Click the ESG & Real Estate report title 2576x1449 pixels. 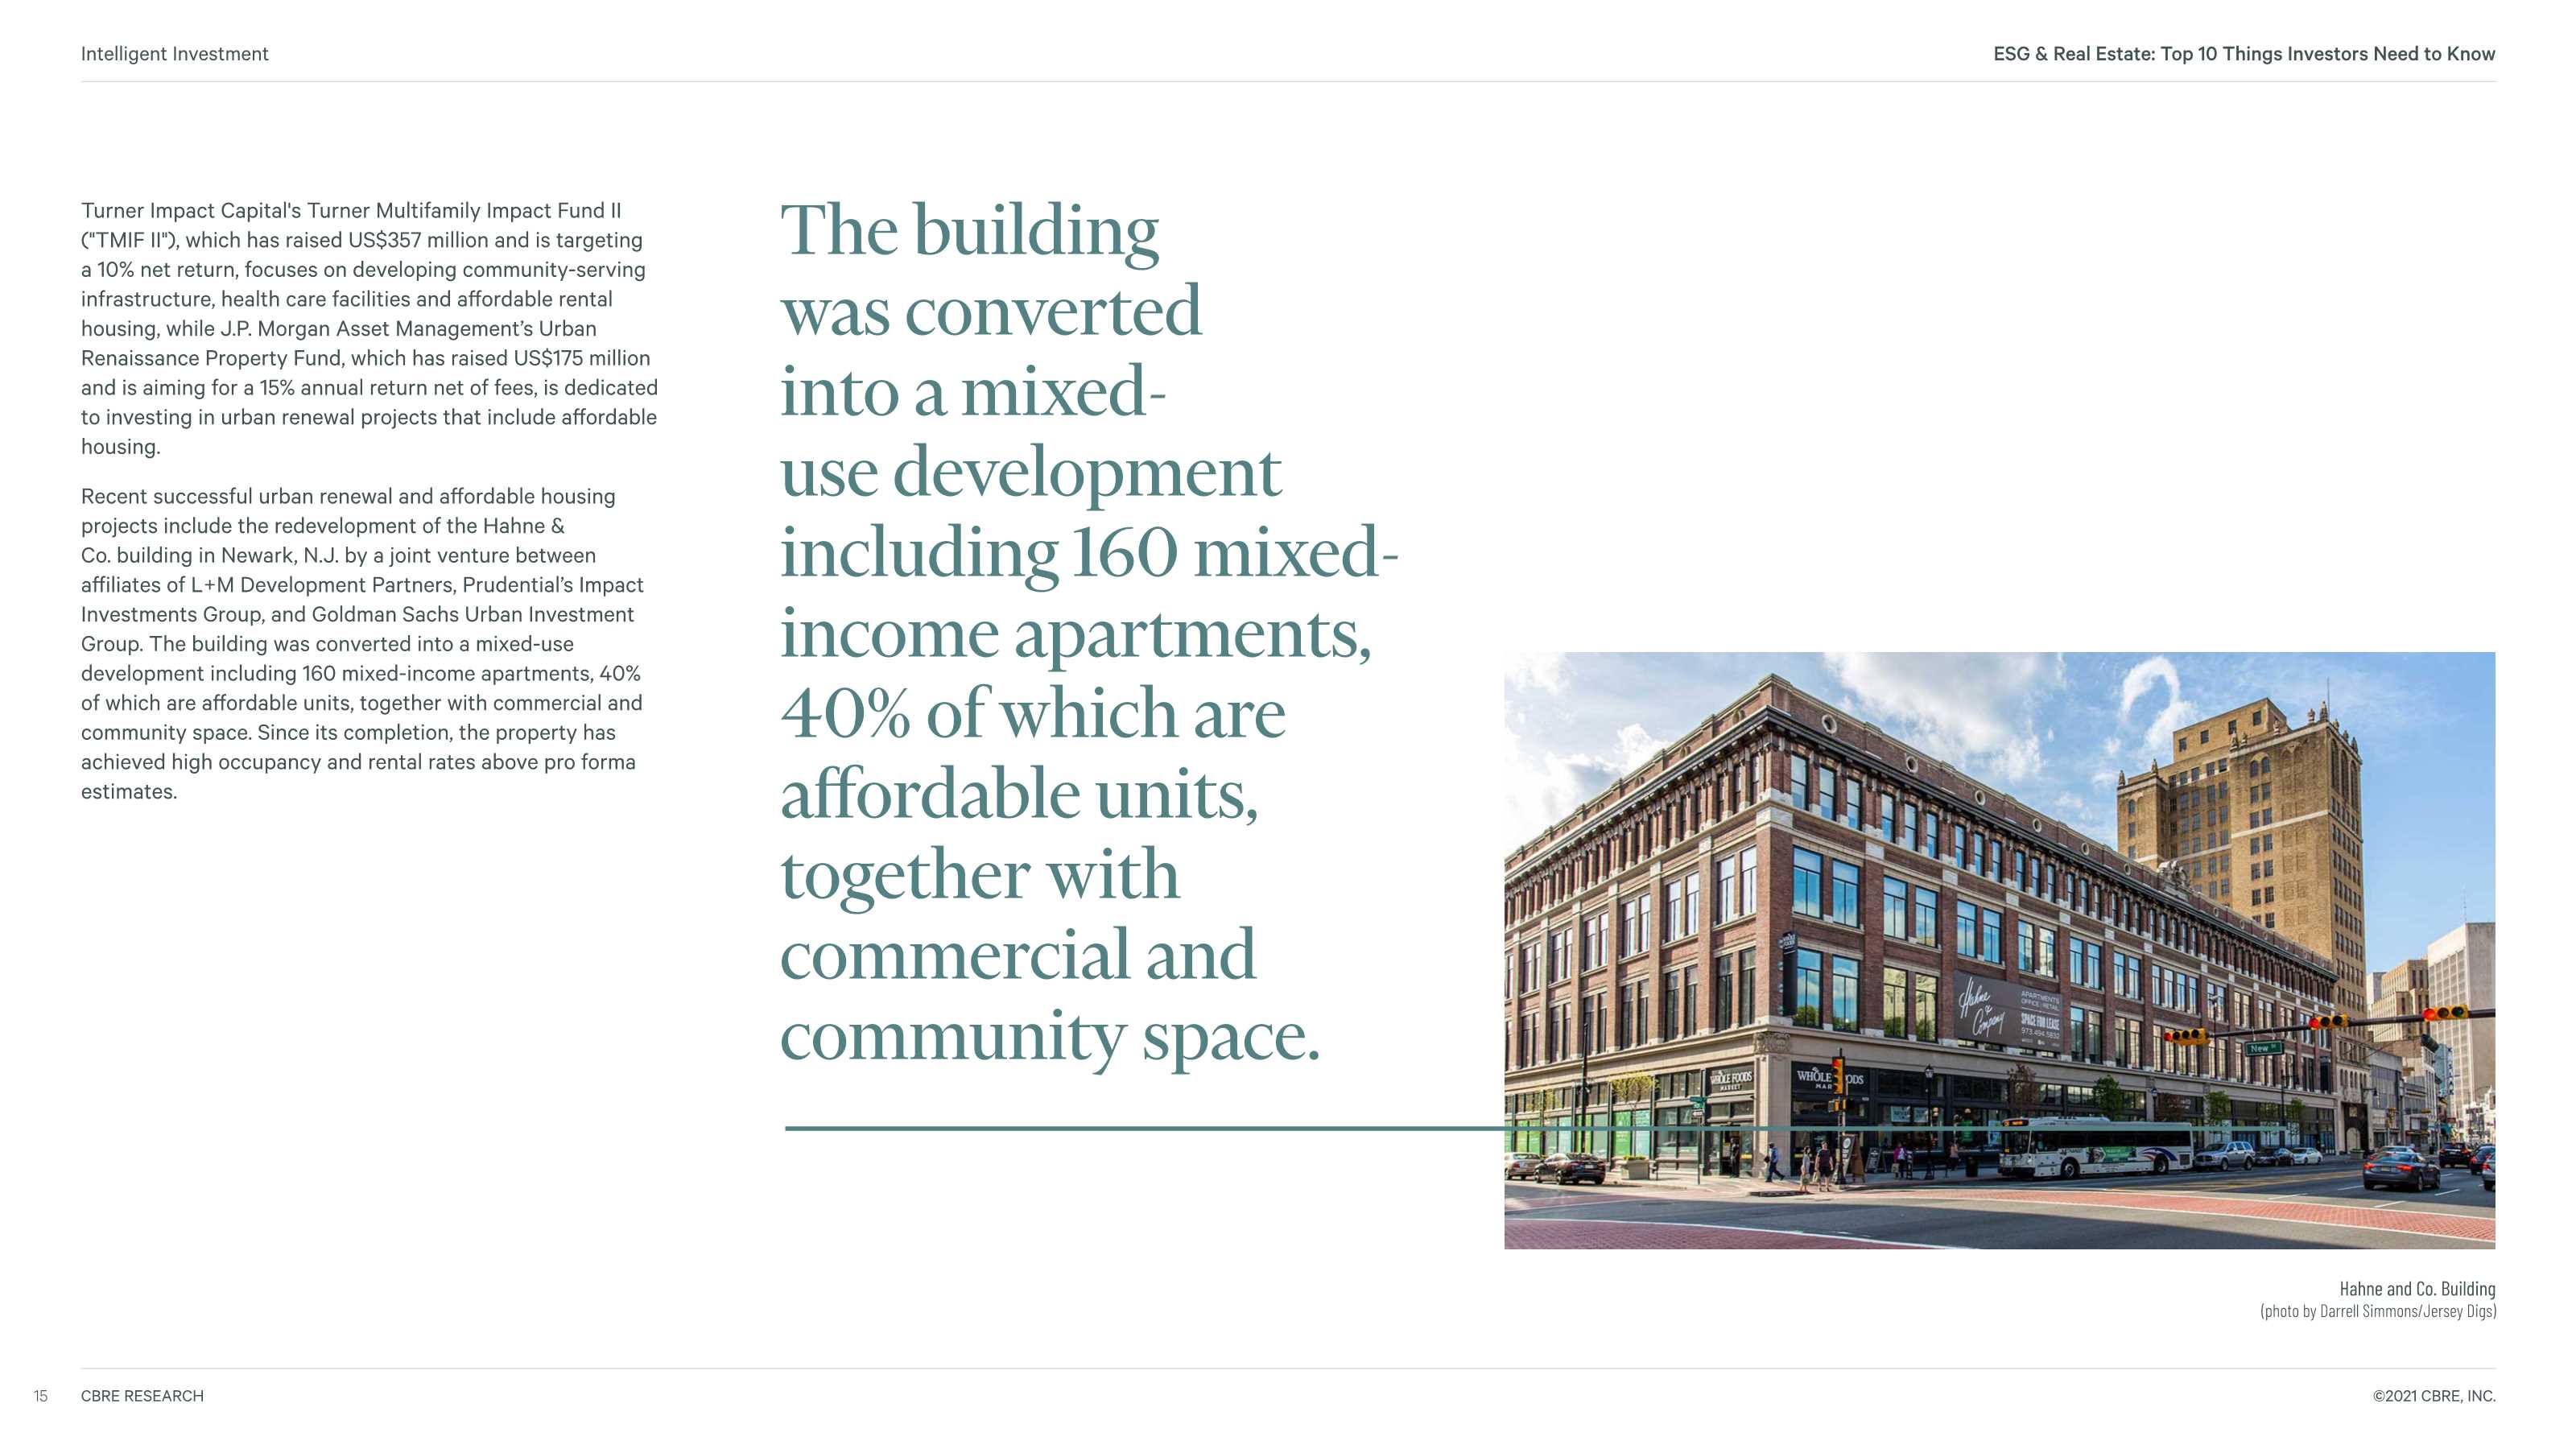2243,54
